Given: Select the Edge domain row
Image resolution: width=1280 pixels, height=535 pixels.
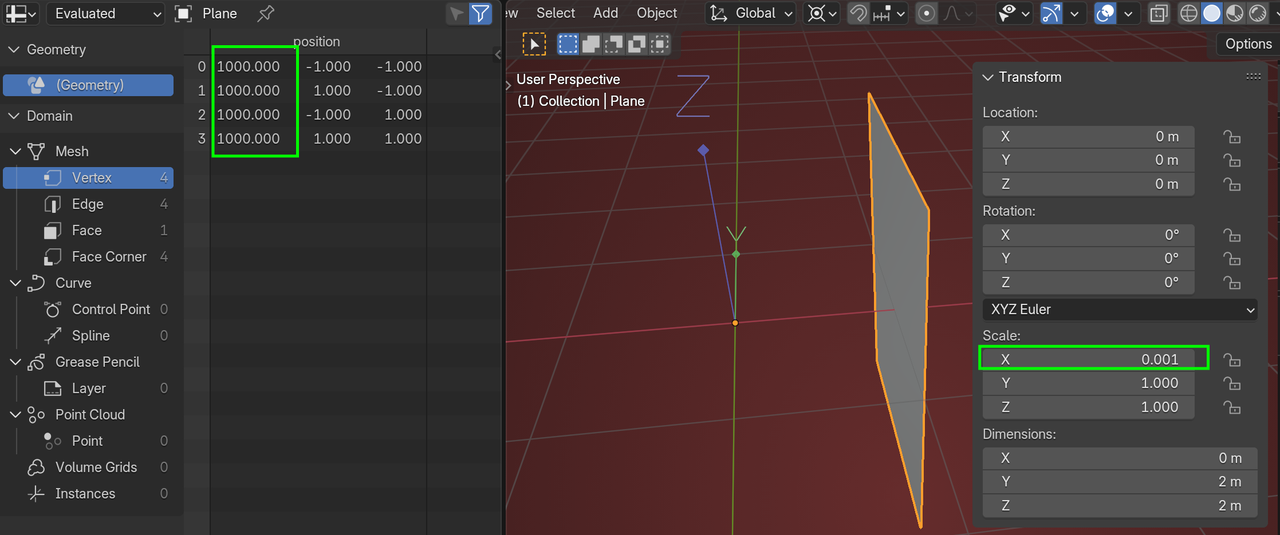Looking at the screenshot, I should (88, 204).
